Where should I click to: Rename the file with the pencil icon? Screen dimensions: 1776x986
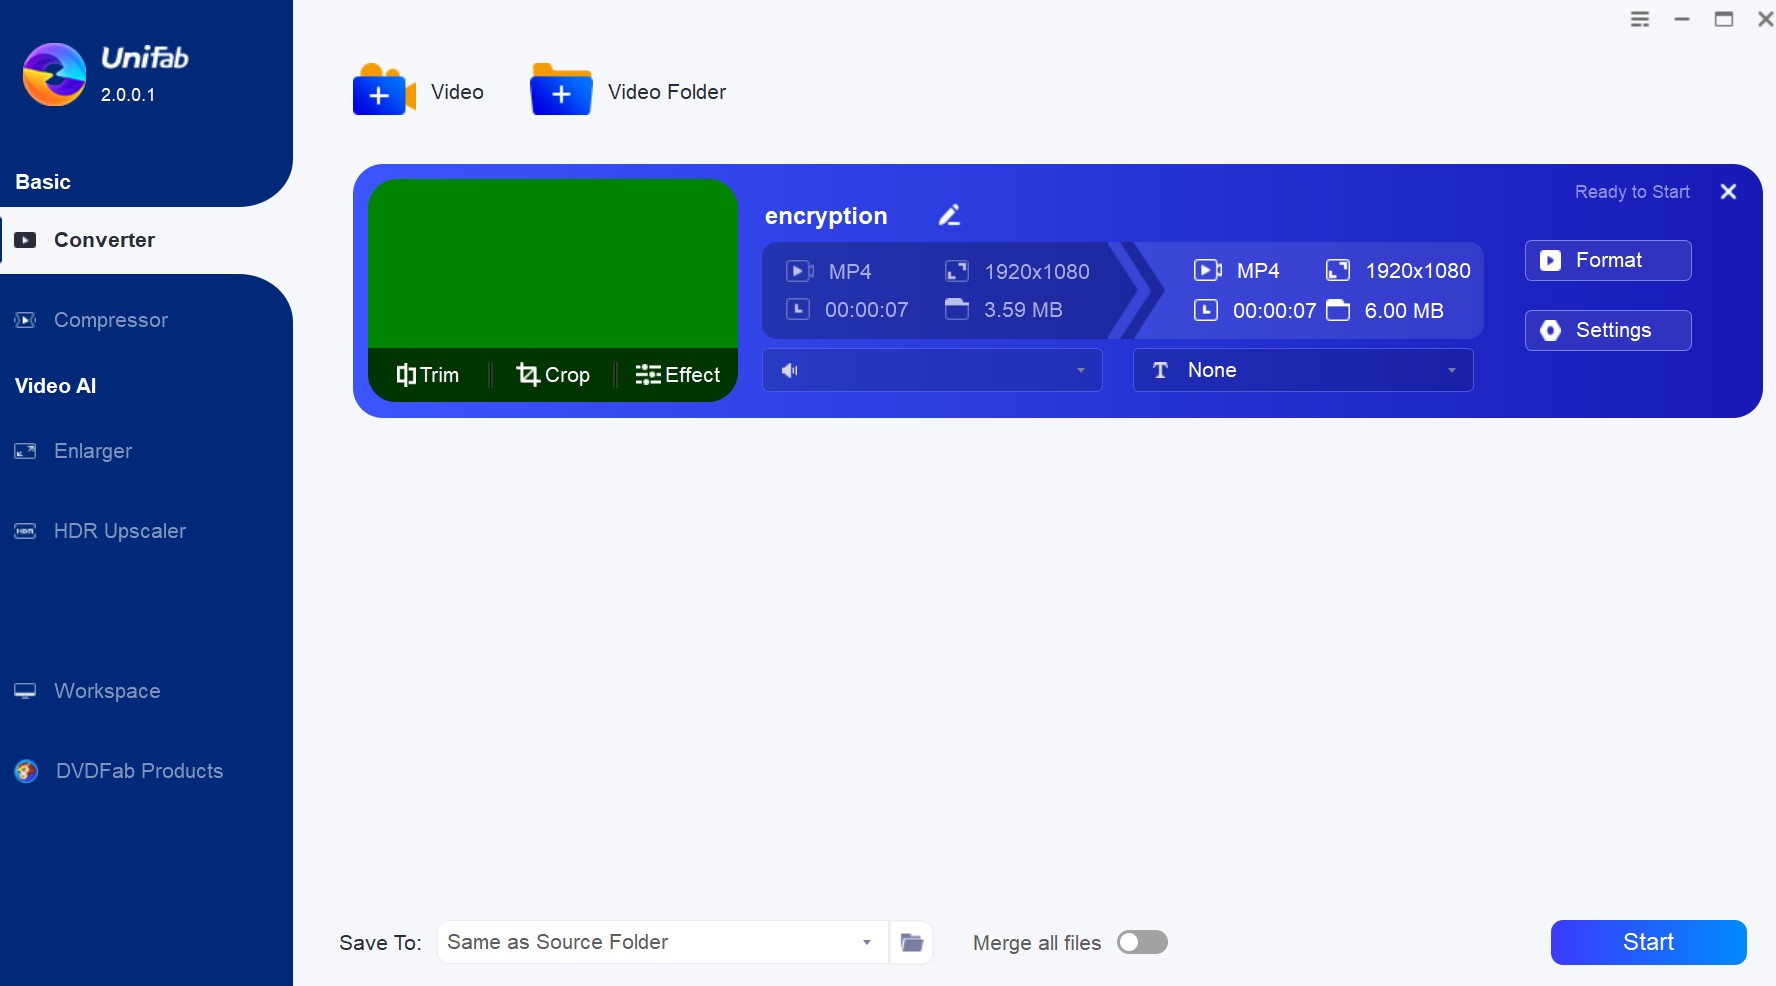click(949, 215)
